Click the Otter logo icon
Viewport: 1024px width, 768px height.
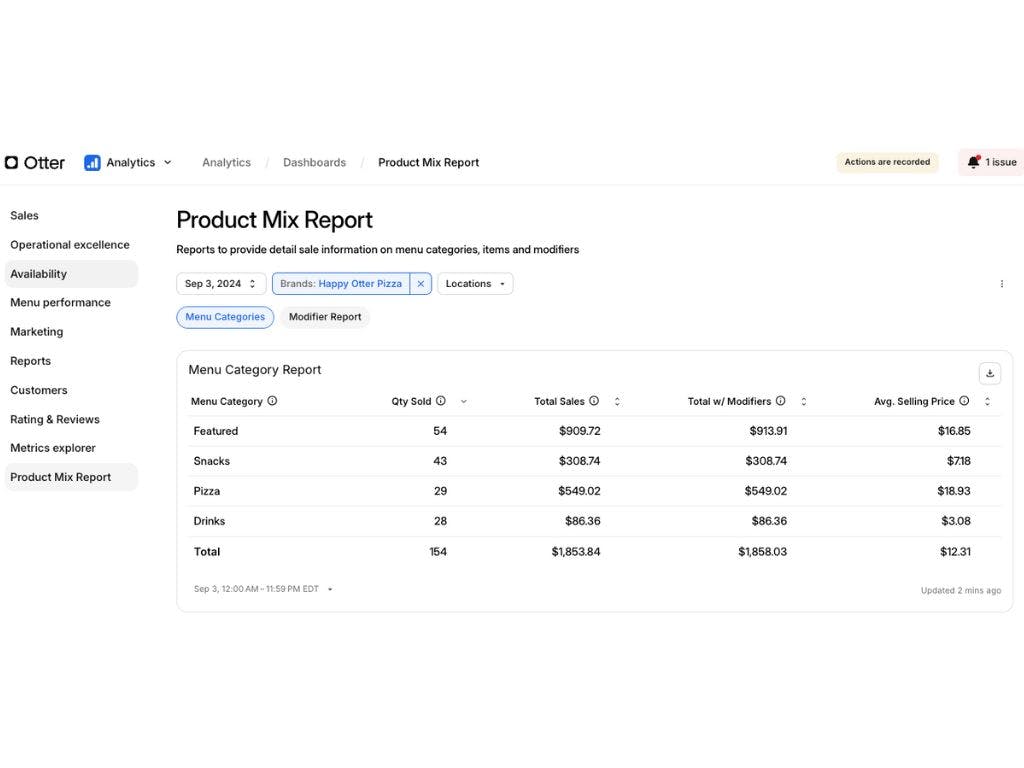coord(11,162)
